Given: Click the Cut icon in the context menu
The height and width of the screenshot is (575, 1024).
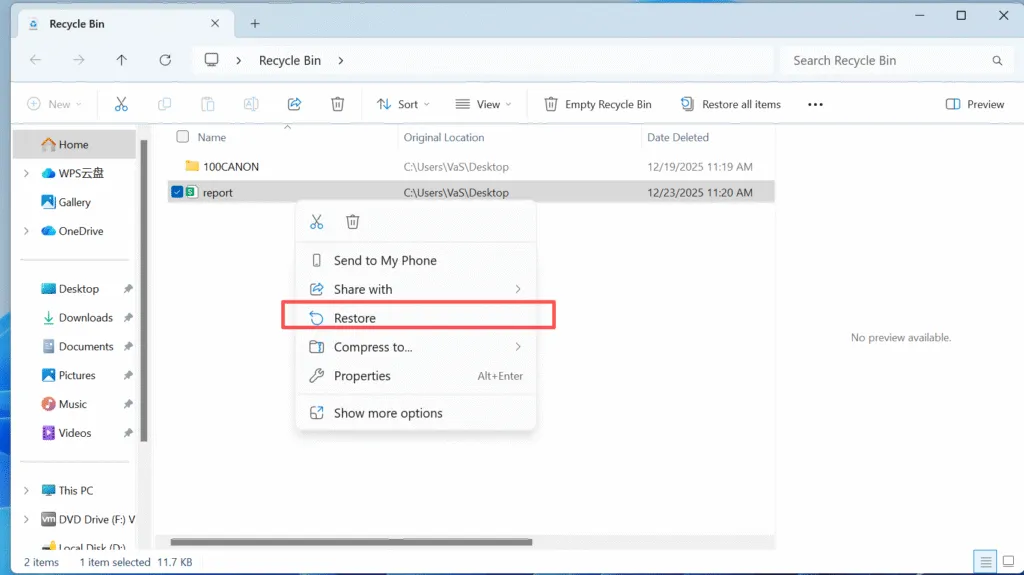Looking at the screenshot, I should pyautogui.click(x=317, y=222).
